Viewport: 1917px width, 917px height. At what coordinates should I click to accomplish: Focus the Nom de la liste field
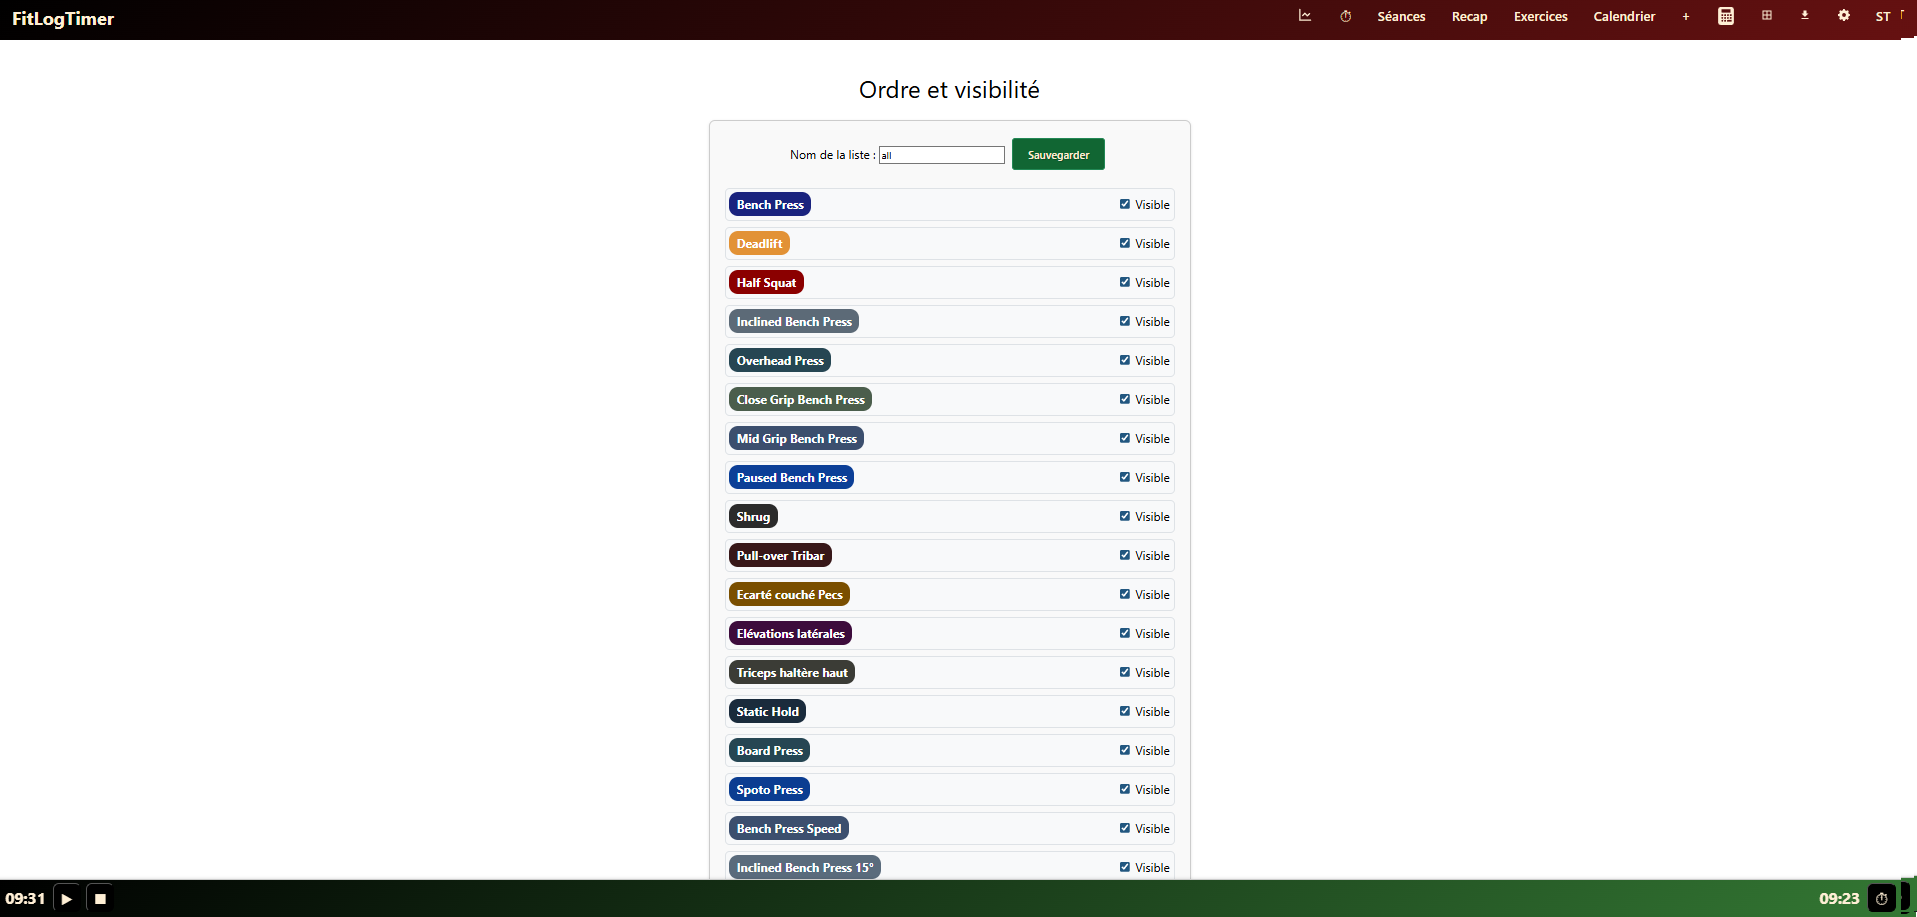[941, 155]
